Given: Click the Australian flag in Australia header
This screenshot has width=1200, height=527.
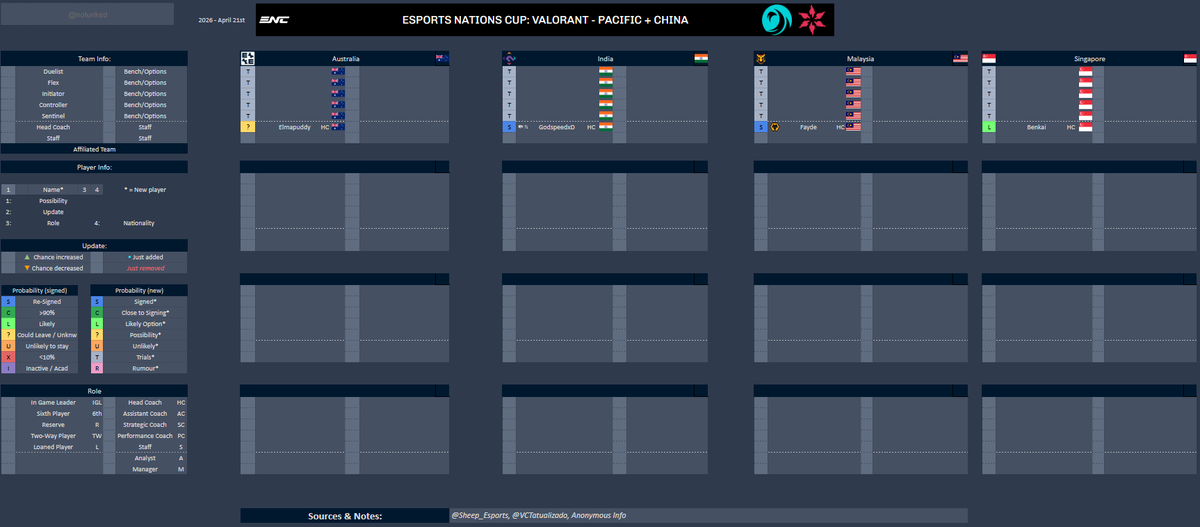Looking at the screenshot, I should 441,59.
